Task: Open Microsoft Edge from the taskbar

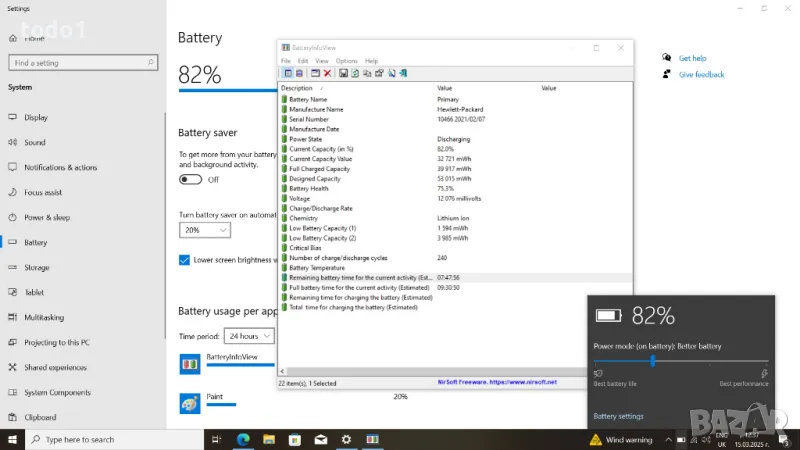Action: click(242, 439)
